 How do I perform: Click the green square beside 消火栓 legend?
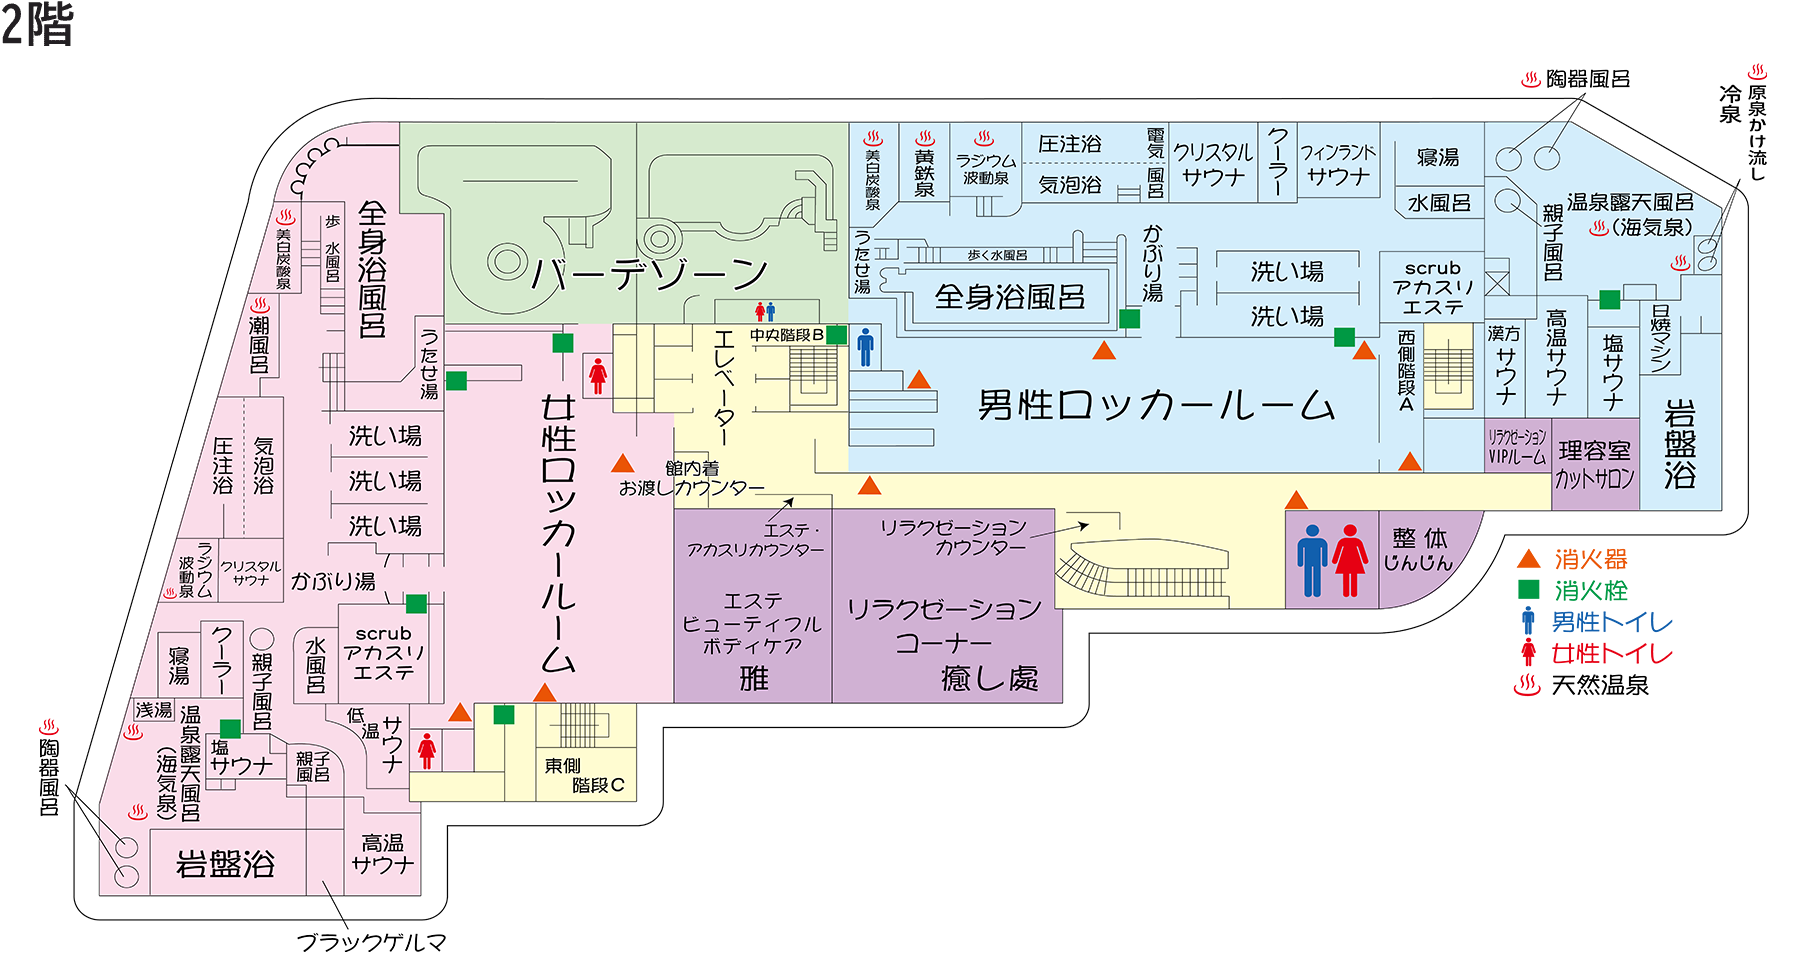point(1528,589)
